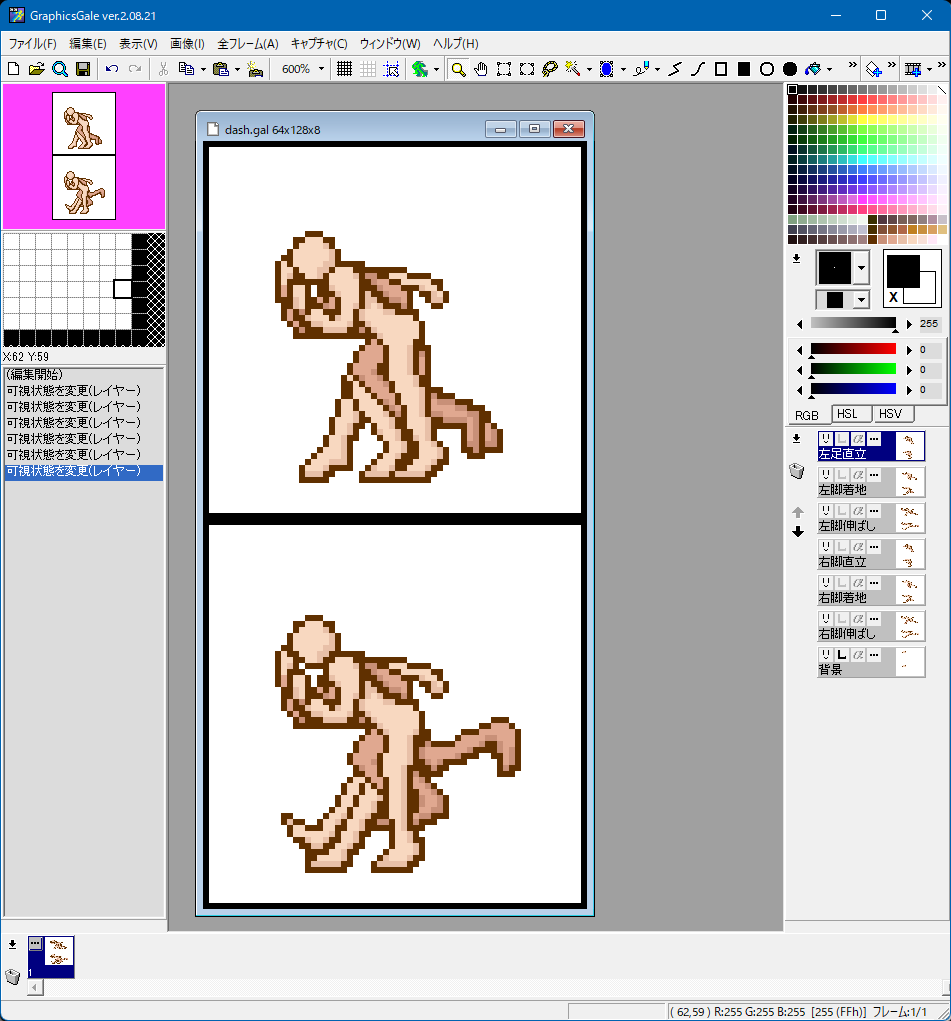Click the Redo arrow icon
The width and height of the screenshot is (951, 1021).
135,69
